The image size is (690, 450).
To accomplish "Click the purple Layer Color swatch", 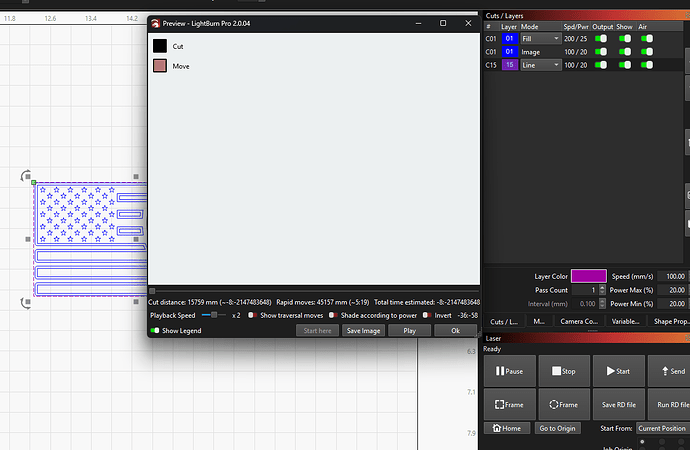I will point(588,276).
